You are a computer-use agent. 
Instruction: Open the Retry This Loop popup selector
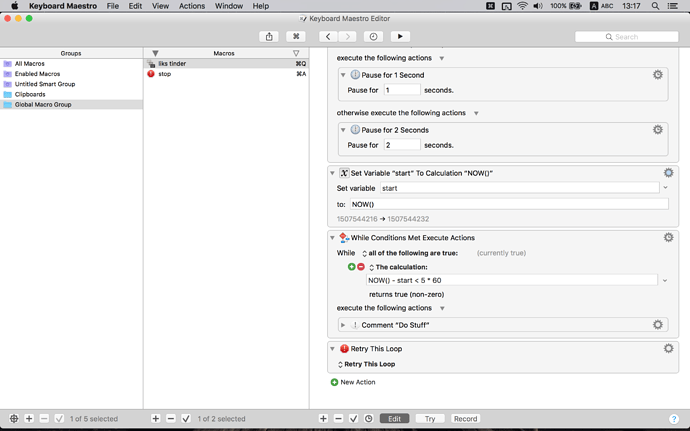tap(366, 364)
